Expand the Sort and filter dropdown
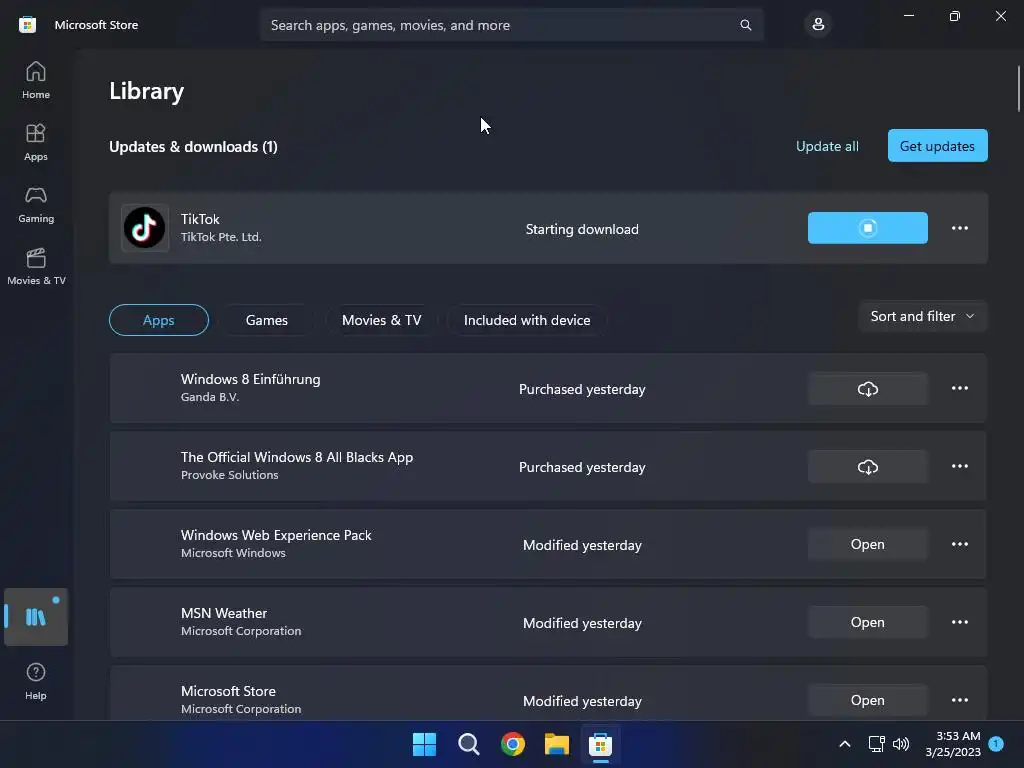 pyautogui.click(x=922, y=316)
